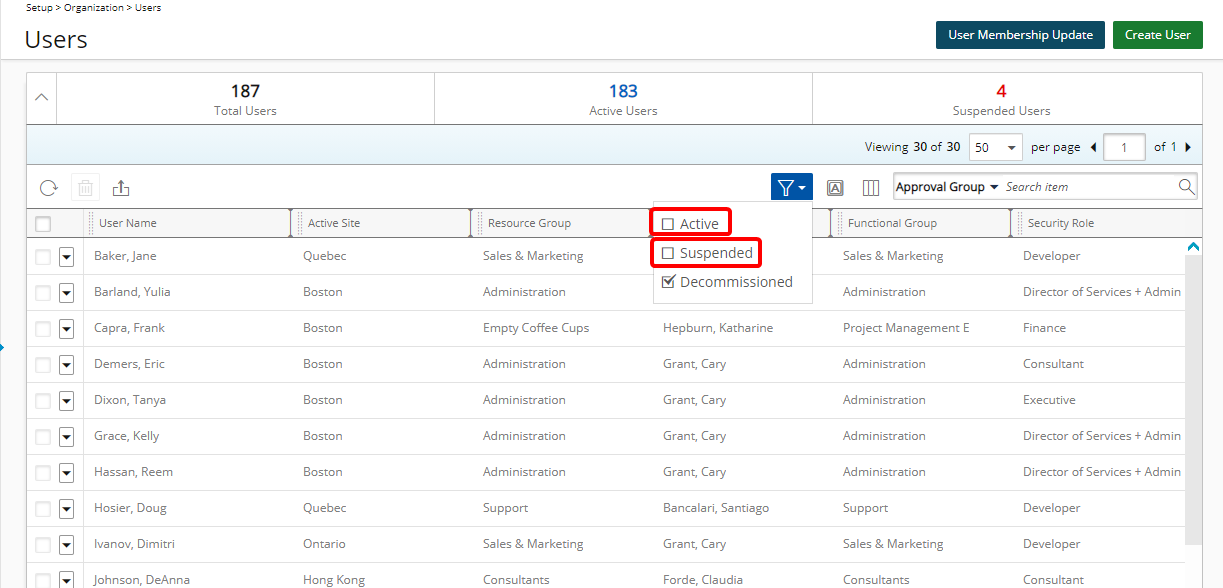Click the export users icon
The height and width of the screenshot is (588, 1223).
point(121,187)
